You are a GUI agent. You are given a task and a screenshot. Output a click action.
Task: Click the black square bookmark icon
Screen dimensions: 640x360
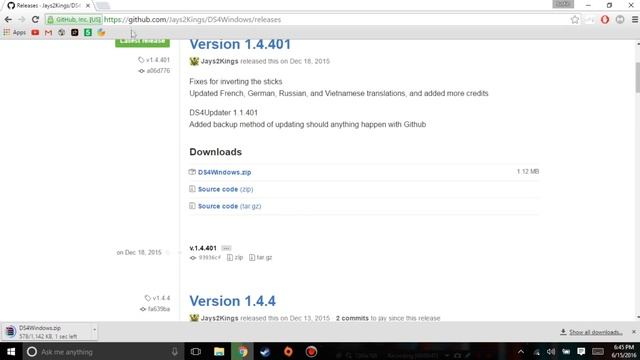click(75, 32)
